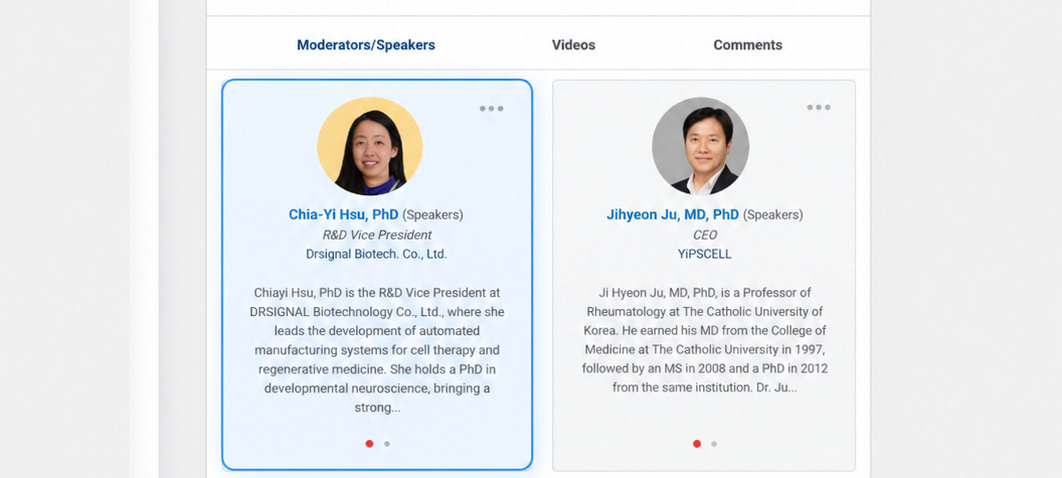Click Chiayi Hsu's biography paragraph
The width and height of the screenshot is (1062, 478).
click(x=377, y=350)
